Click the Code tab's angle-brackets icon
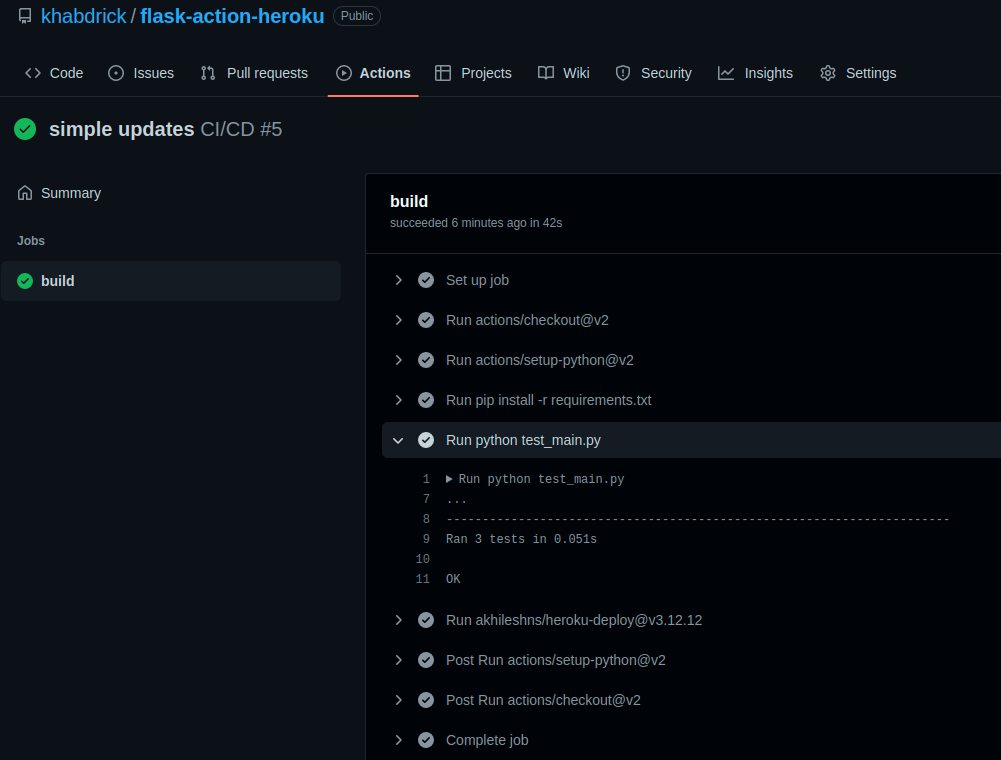 click(32, 72)
